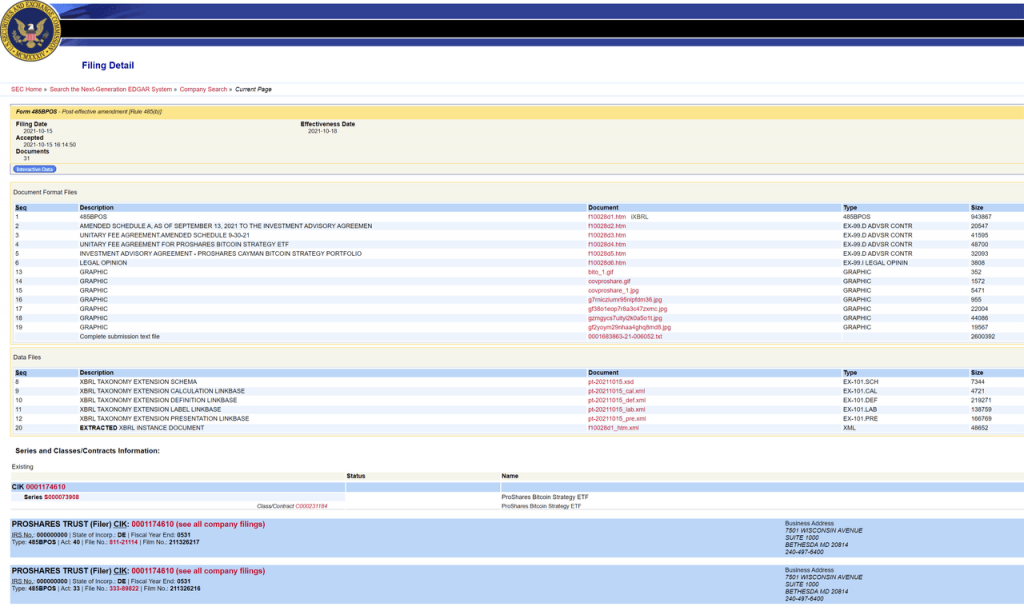Open exhibit f10028d3.htm
Image resolution: width=1024 pixels, height=611 pixels.
click(607, 235)
